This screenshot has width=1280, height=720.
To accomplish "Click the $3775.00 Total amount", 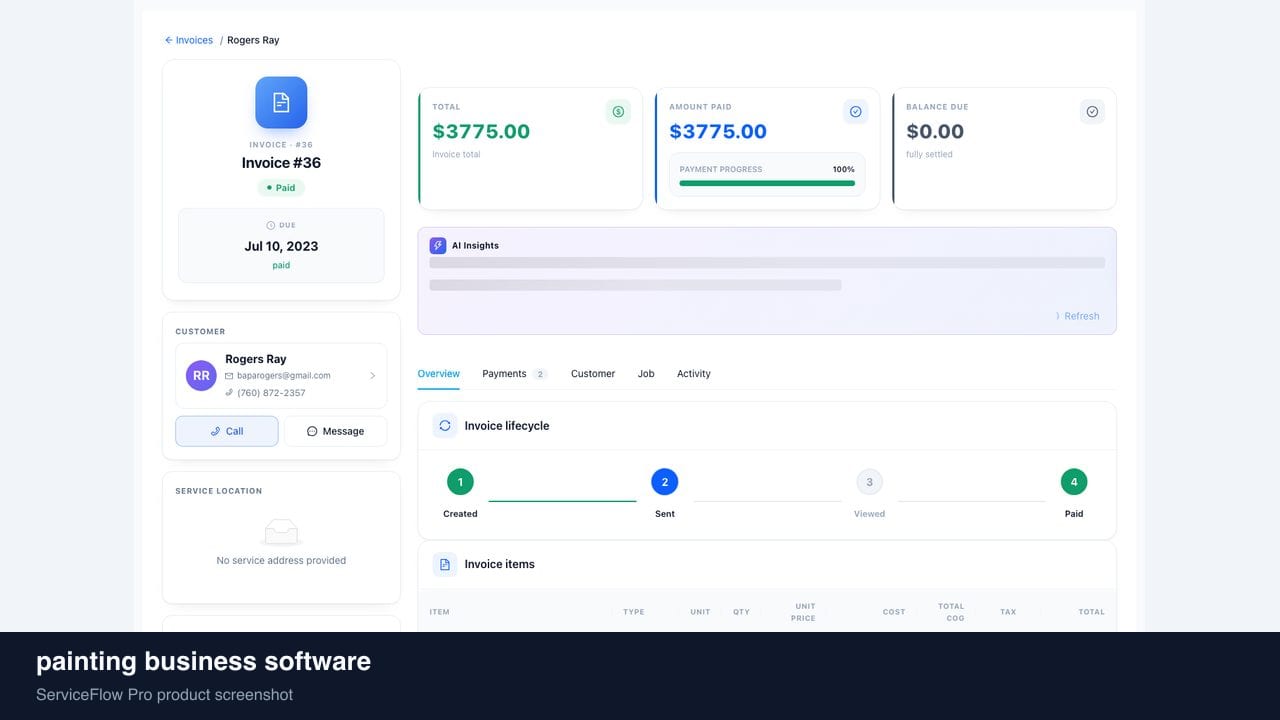I will click(481, 131).
